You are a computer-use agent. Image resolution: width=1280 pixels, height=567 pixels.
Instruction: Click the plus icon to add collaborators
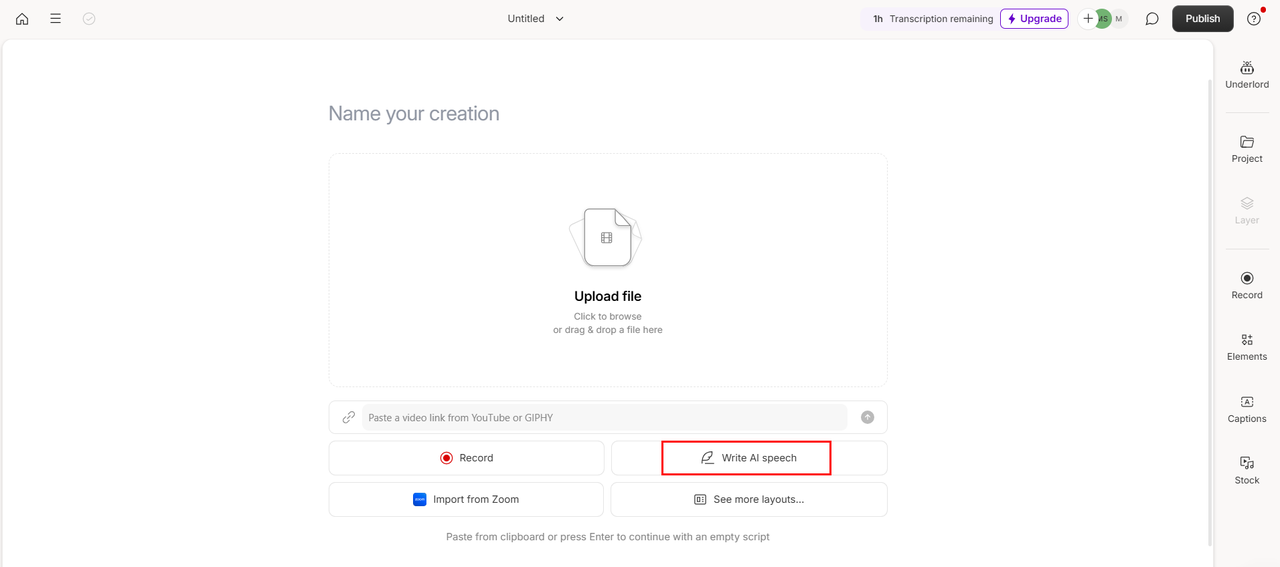click(x=1087, y=19)
